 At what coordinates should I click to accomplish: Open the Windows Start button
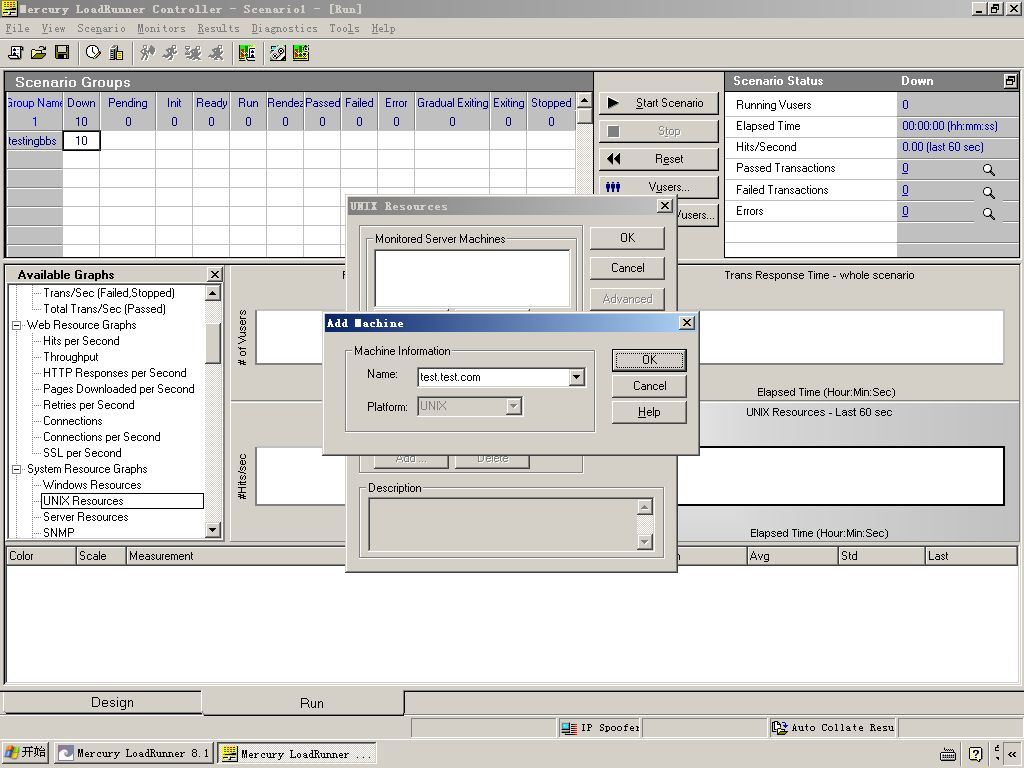tap(25, 753)
